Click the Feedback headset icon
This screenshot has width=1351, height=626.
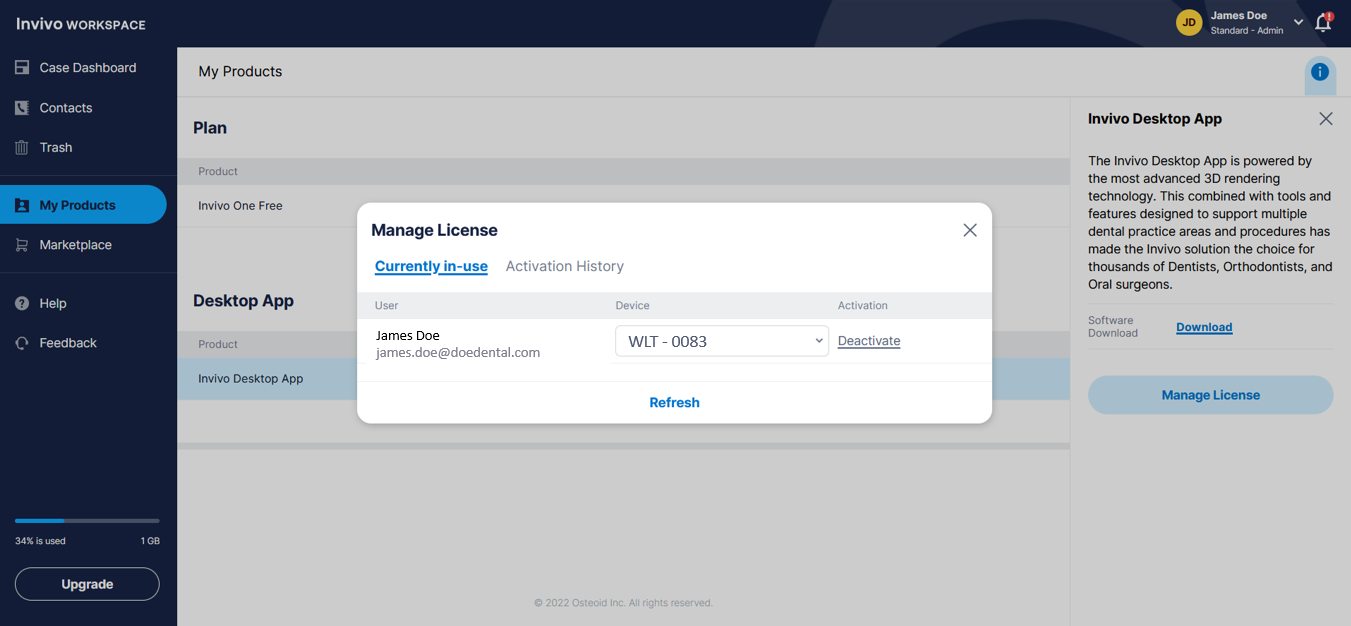click(22, 343)
